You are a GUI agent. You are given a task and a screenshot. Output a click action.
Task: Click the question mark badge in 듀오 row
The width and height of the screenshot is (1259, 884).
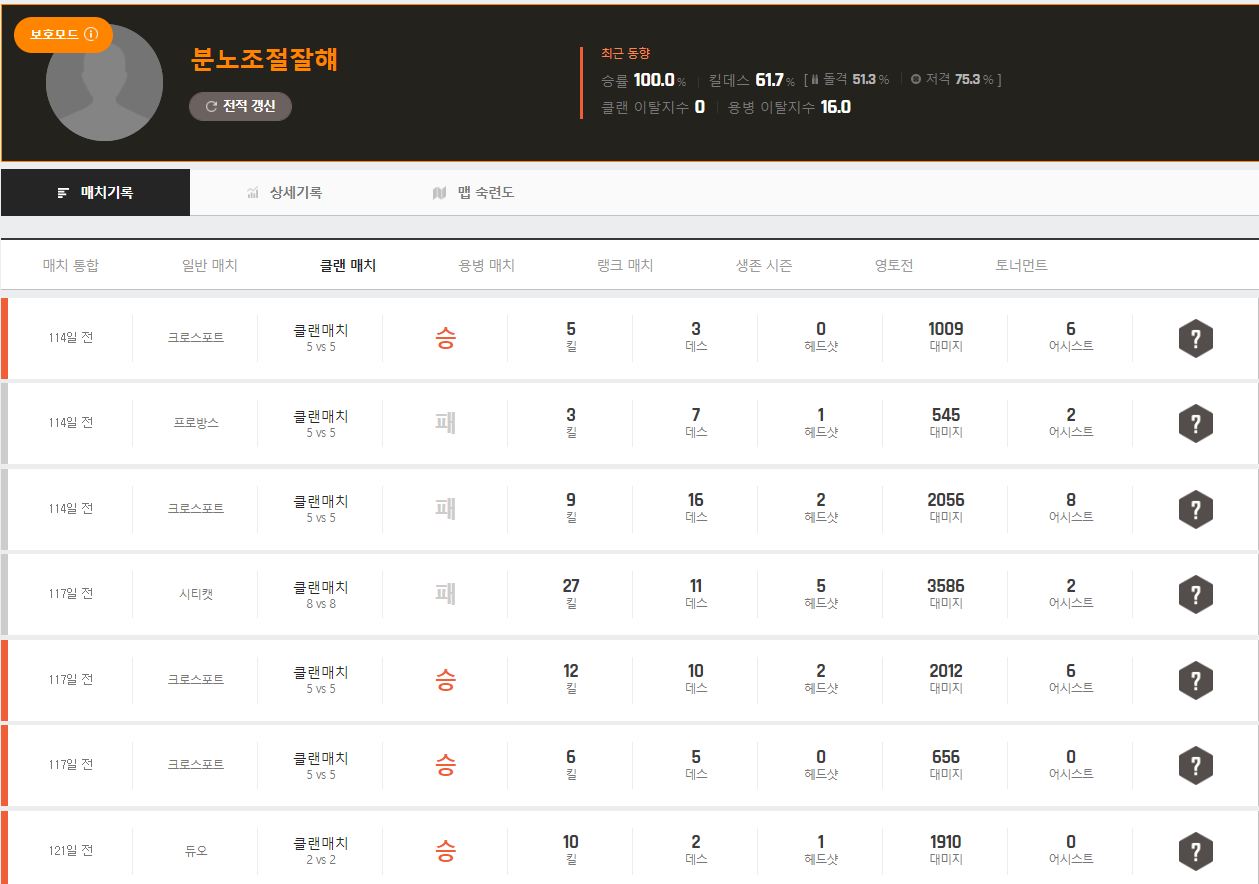[x=1195, y=852]
